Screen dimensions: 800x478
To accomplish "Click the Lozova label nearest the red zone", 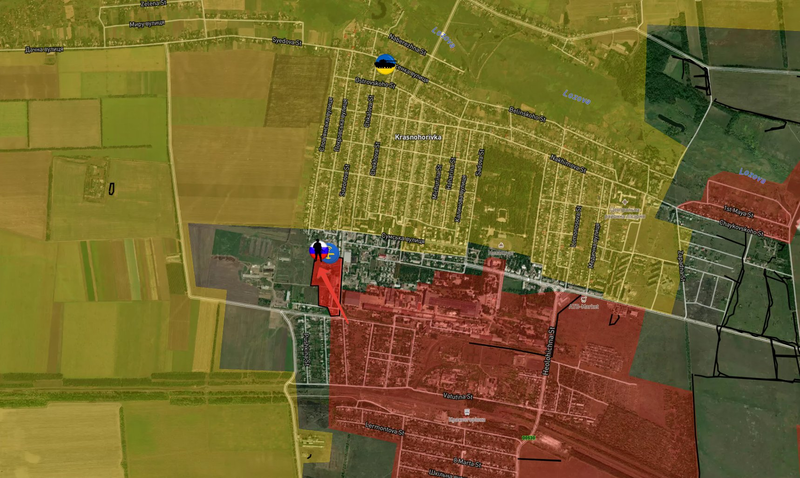I will [x=751, y=176].
